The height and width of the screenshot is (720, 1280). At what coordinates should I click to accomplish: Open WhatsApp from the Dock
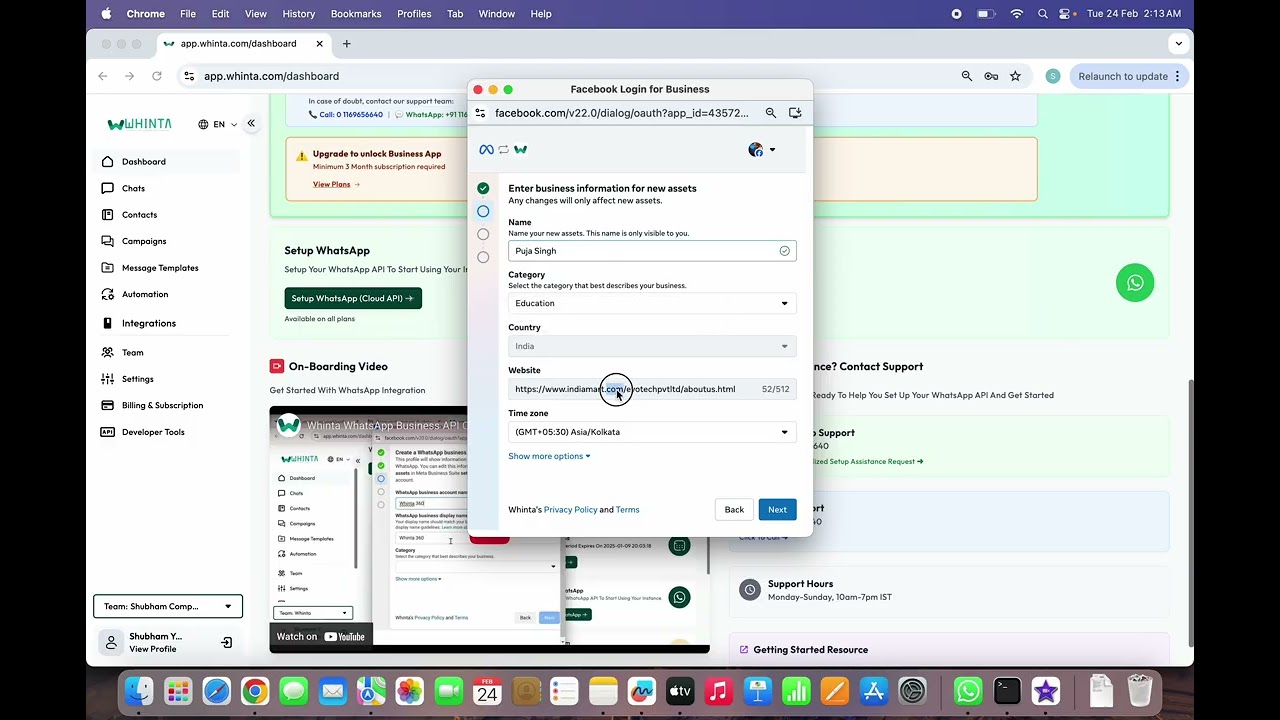point(968,691)
